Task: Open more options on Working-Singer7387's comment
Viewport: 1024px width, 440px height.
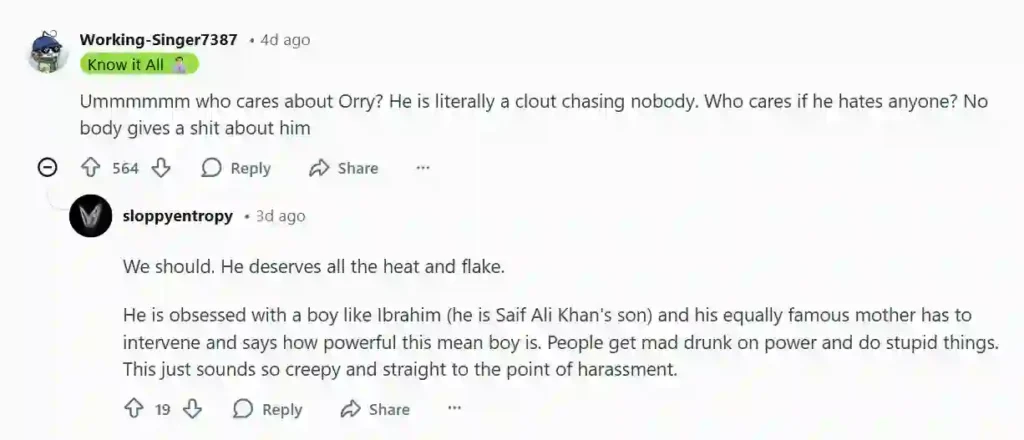Action: [423, 168]
